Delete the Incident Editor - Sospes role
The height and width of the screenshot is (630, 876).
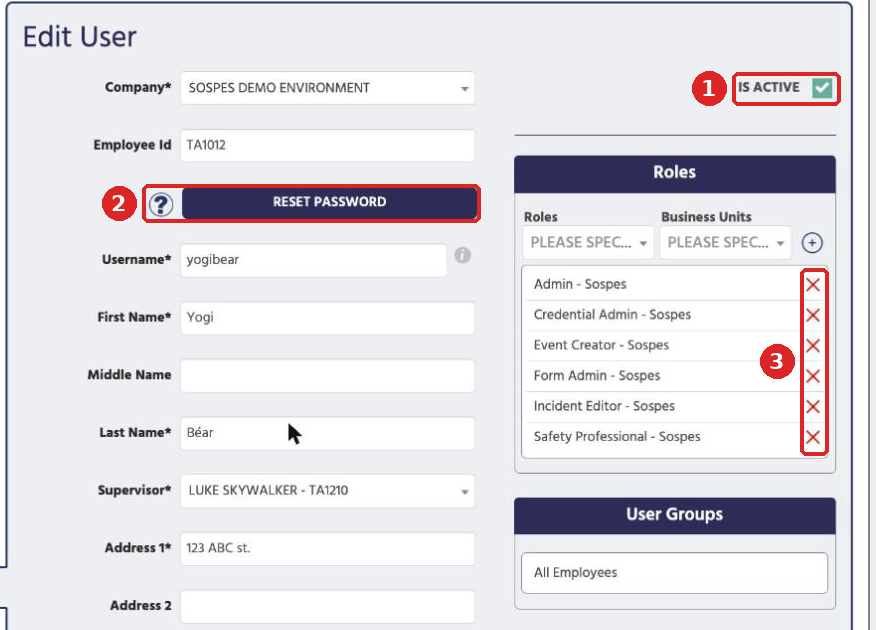pyautogui.click(x=813, y=407)
